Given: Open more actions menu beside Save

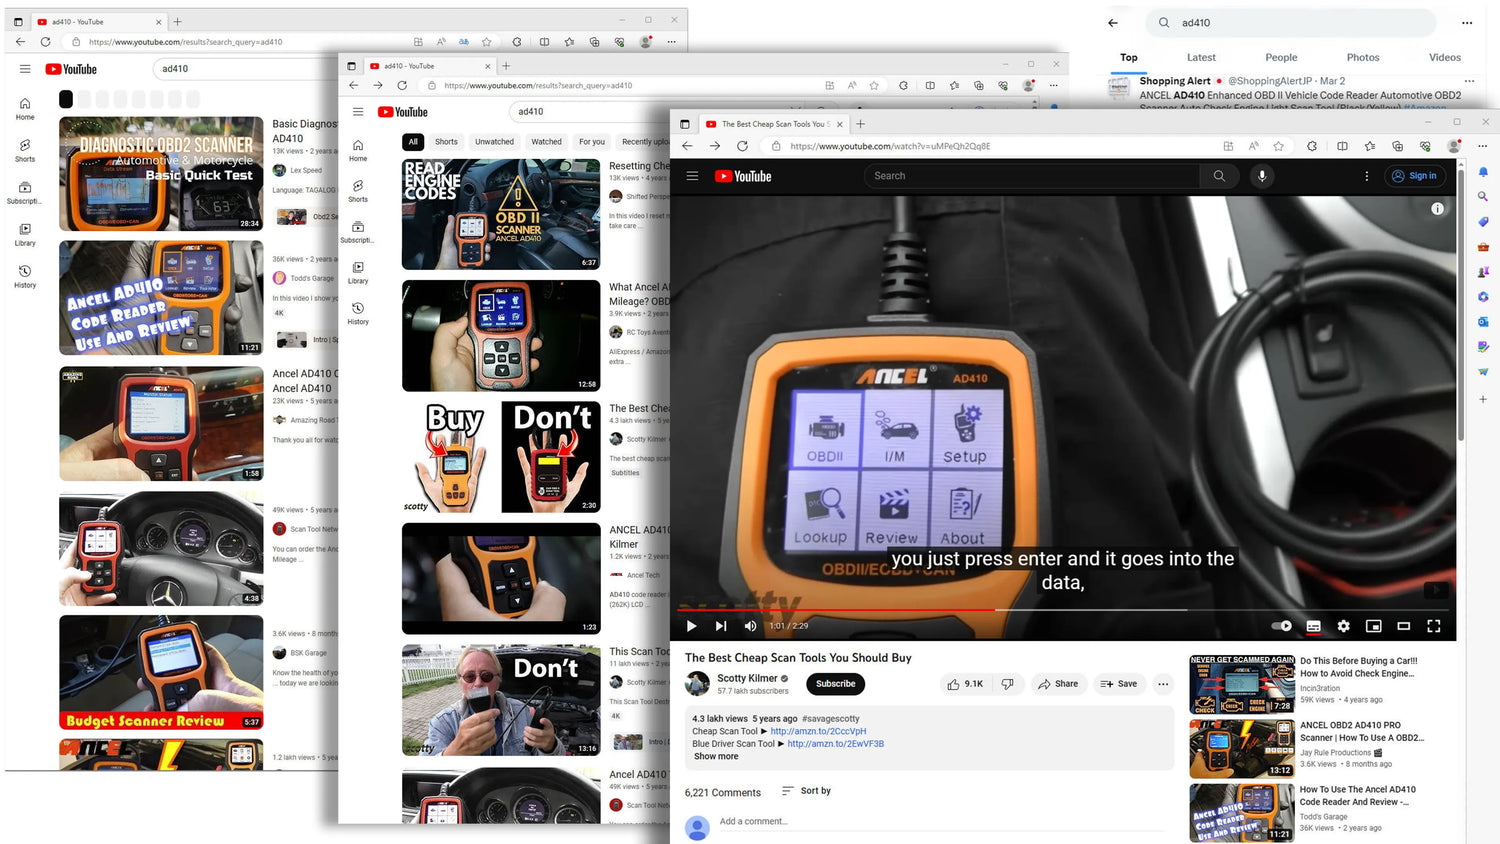Looking at the screenshot, I should 1162,684.
